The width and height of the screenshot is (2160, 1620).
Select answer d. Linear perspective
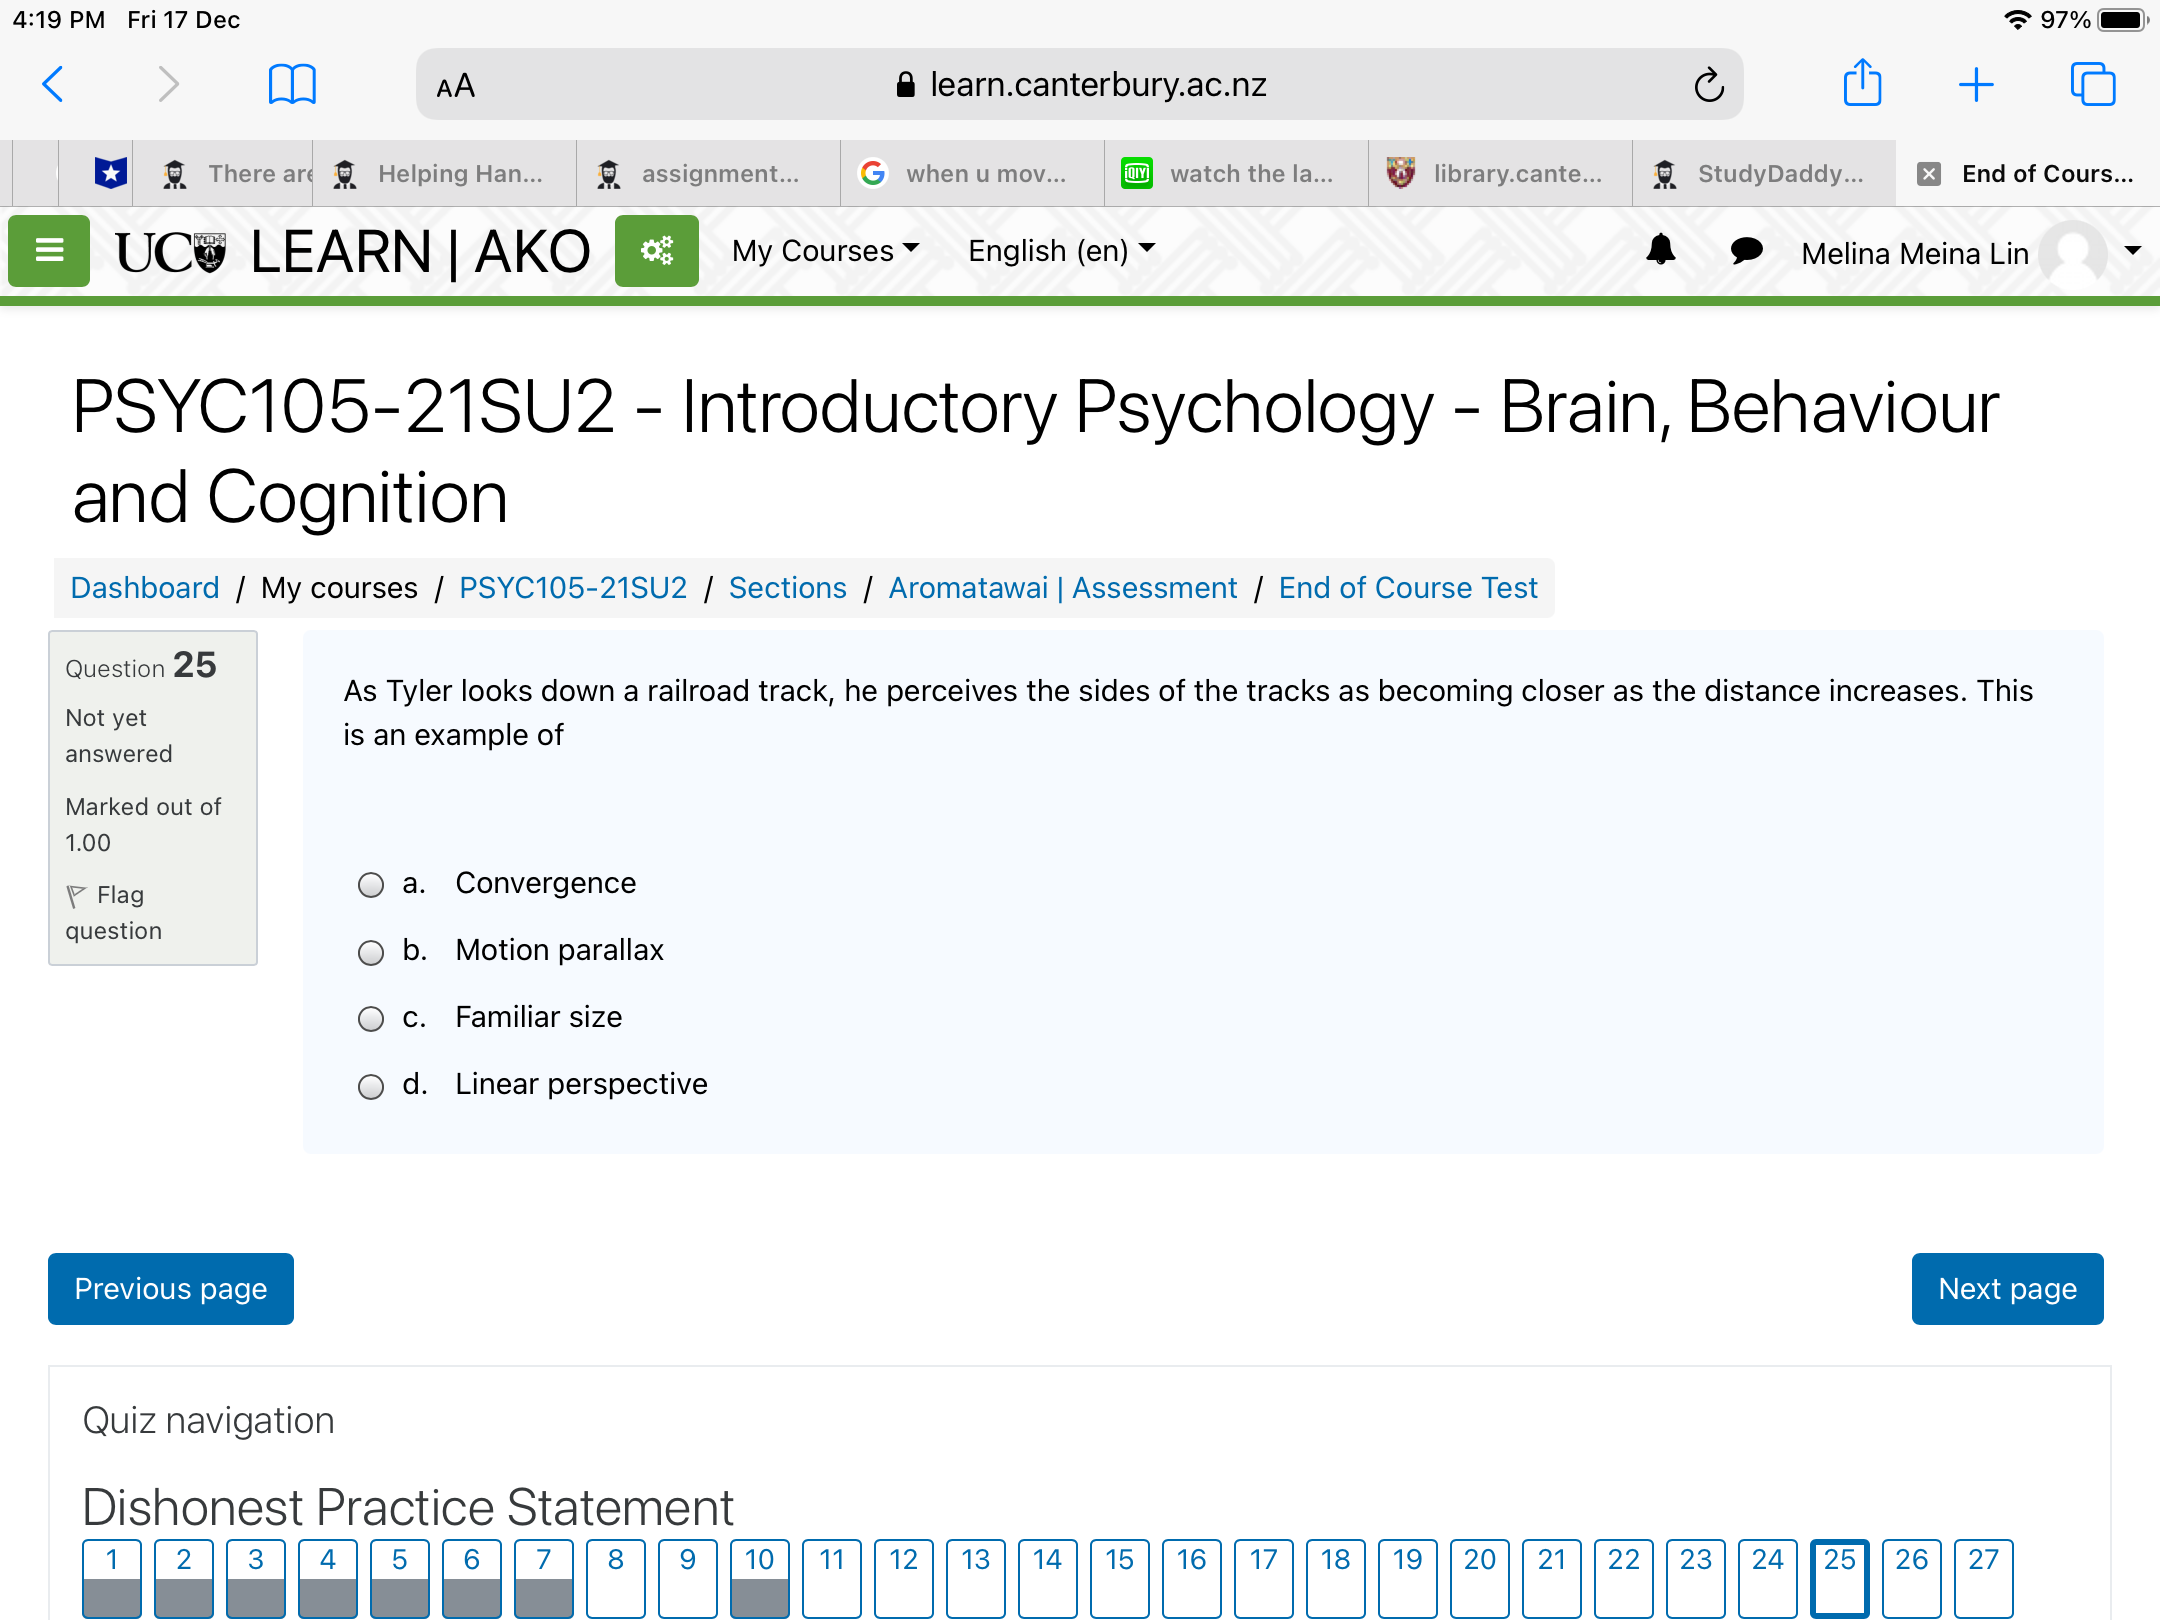371,1086
